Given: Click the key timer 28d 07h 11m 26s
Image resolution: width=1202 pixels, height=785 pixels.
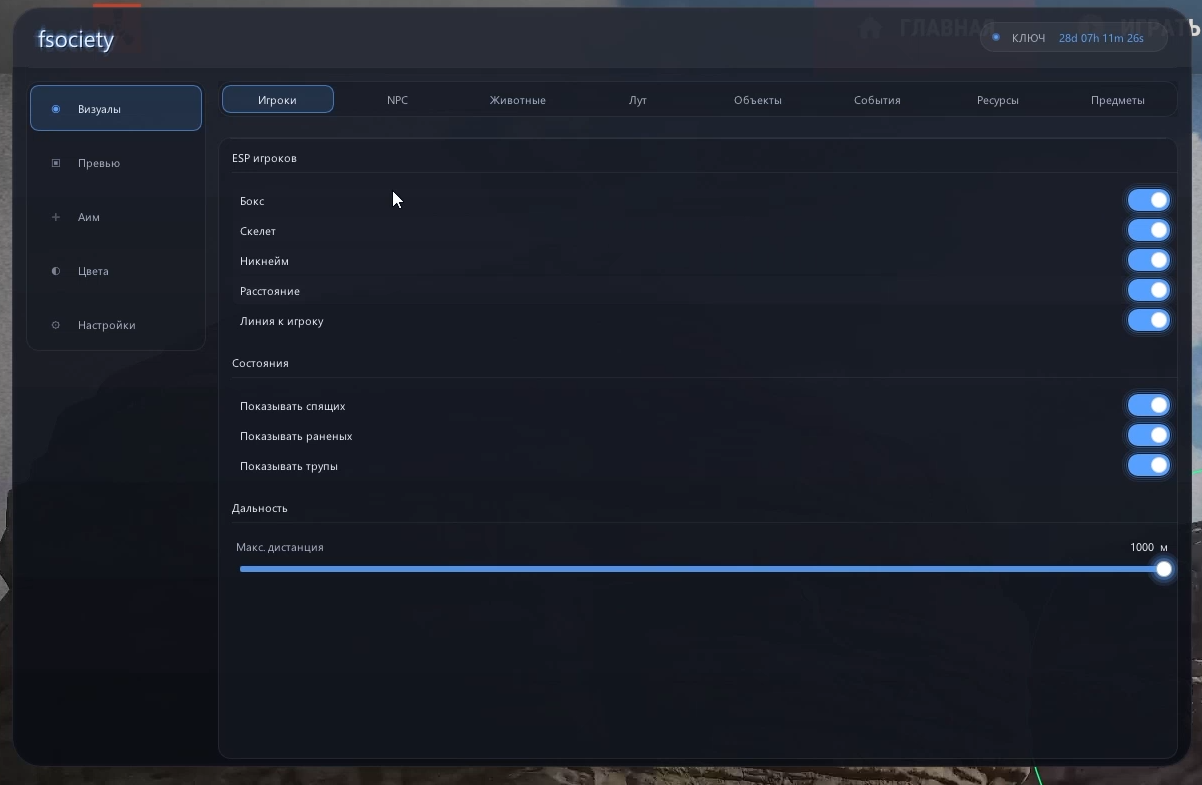Looking at the screenshot, I should coord(1101,38).
